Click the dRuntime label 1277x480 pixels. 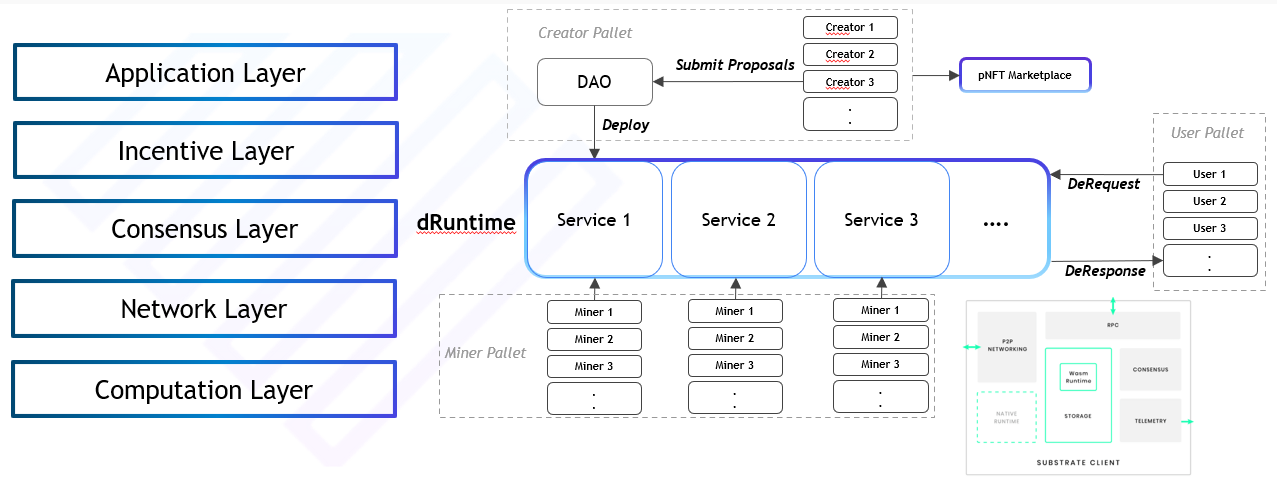tap(466, 222)
